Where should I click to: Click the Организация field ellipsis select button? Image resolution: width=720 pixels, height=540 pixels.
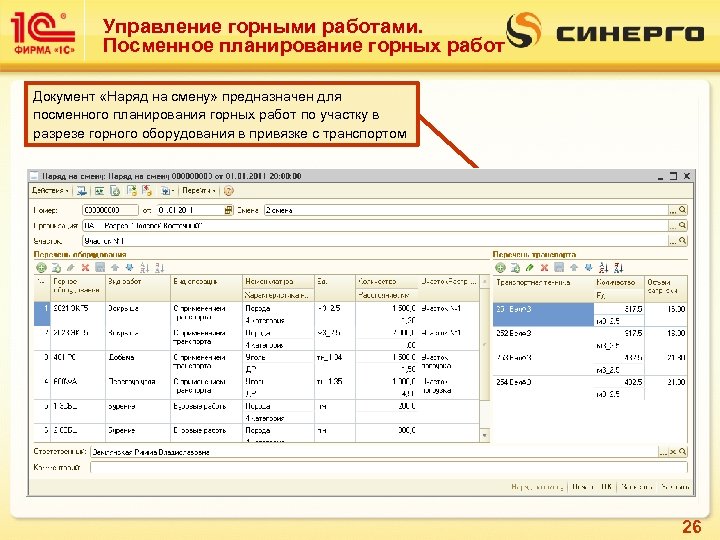[673, 225]
